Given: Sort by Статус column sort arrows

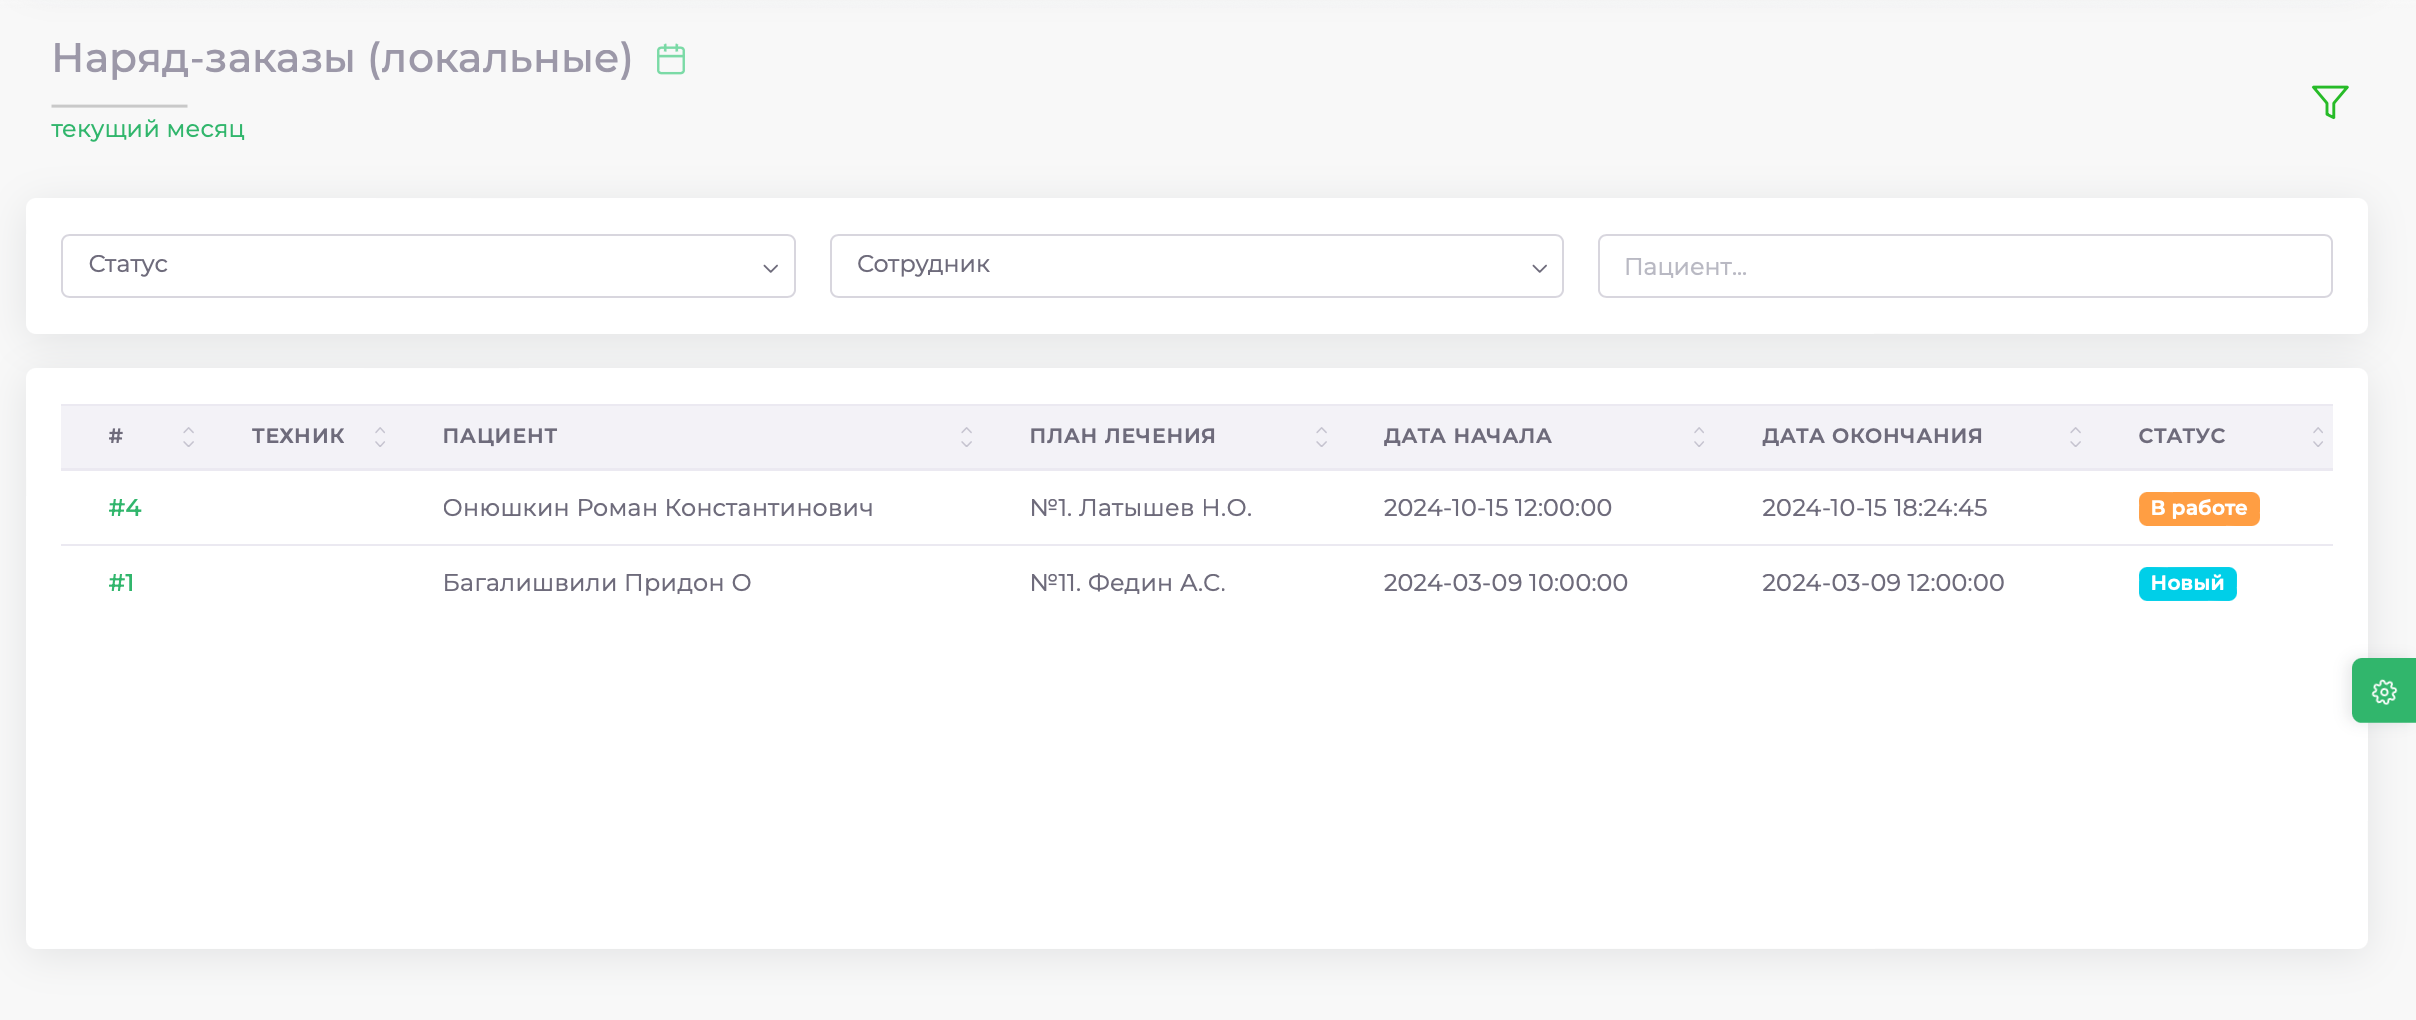Looking at the screenshot, I should click(2318, 436).
